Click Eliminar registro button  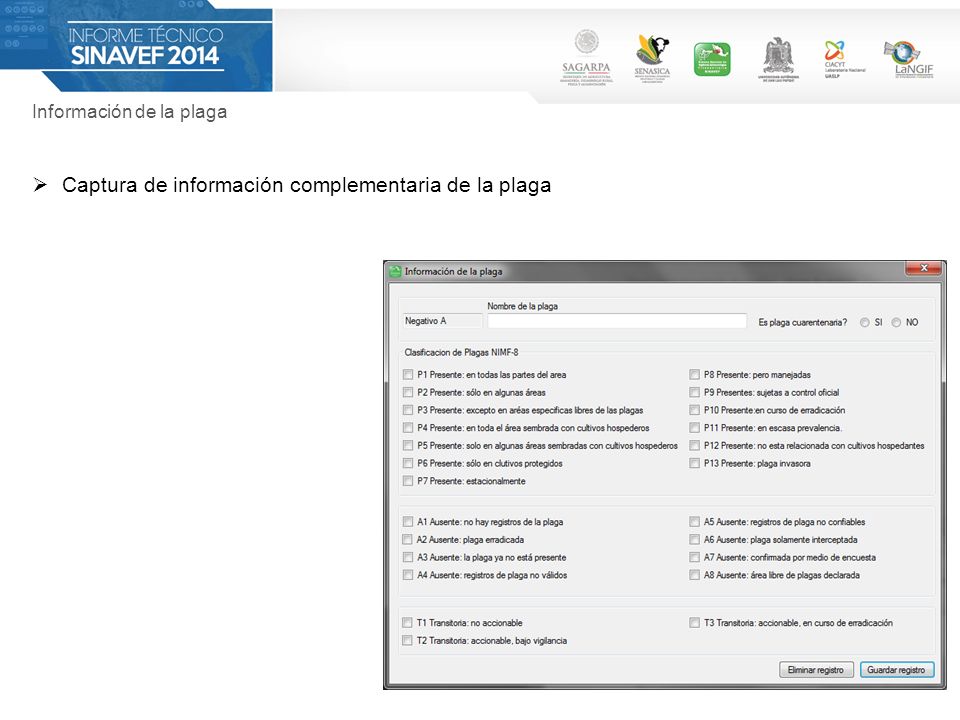coord(816,670)
